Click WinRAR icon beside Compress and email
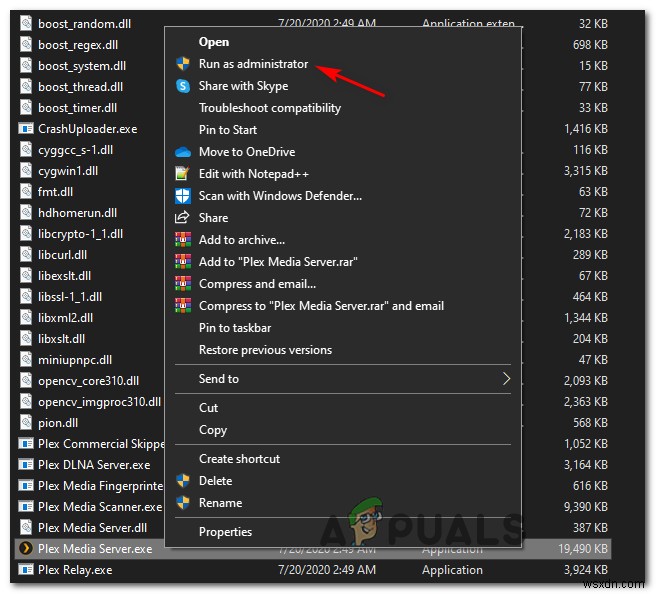 [183, 284]
